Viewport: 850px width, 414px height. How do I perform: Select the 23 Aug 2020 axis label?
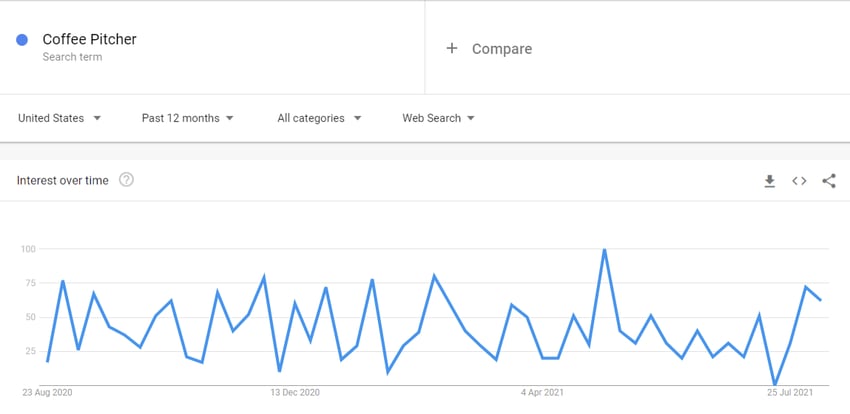click(47, 392)
